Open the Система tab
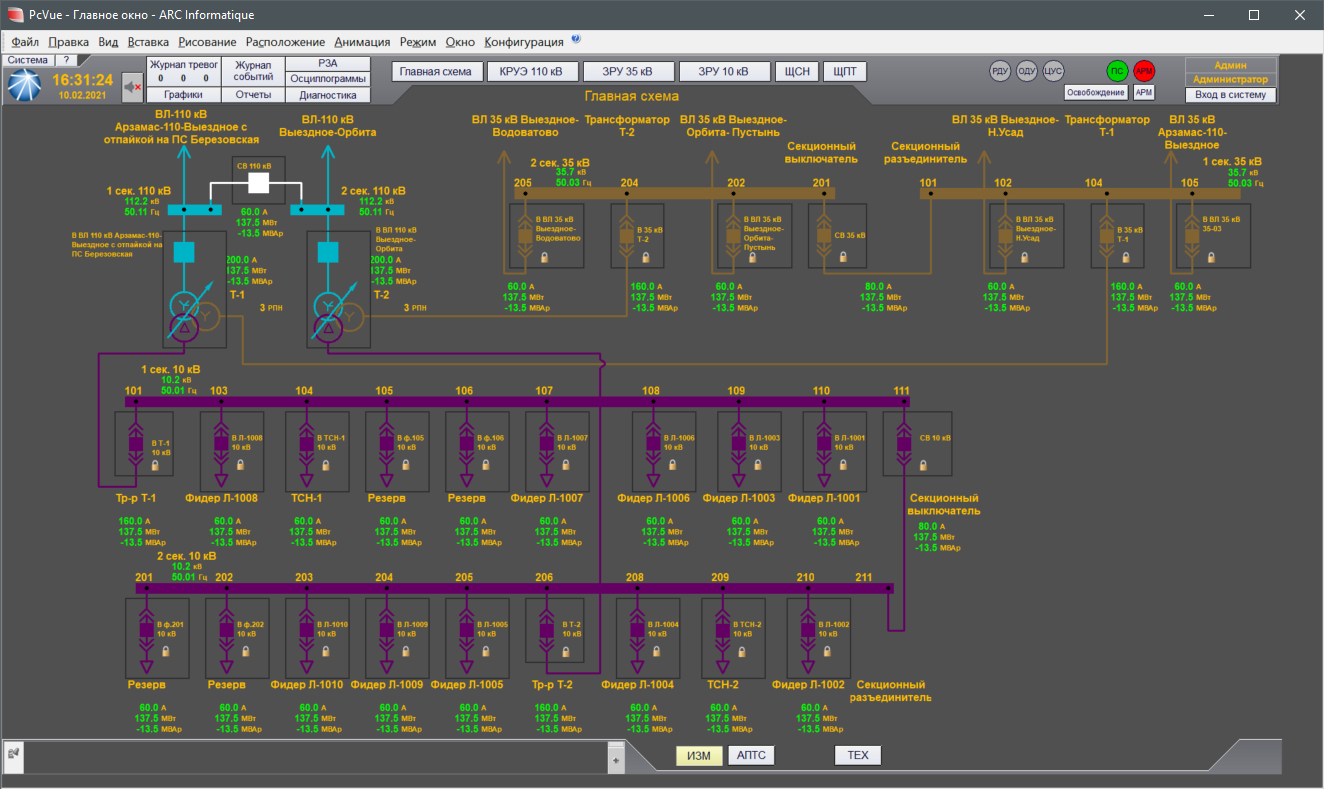 coord(27,60)
